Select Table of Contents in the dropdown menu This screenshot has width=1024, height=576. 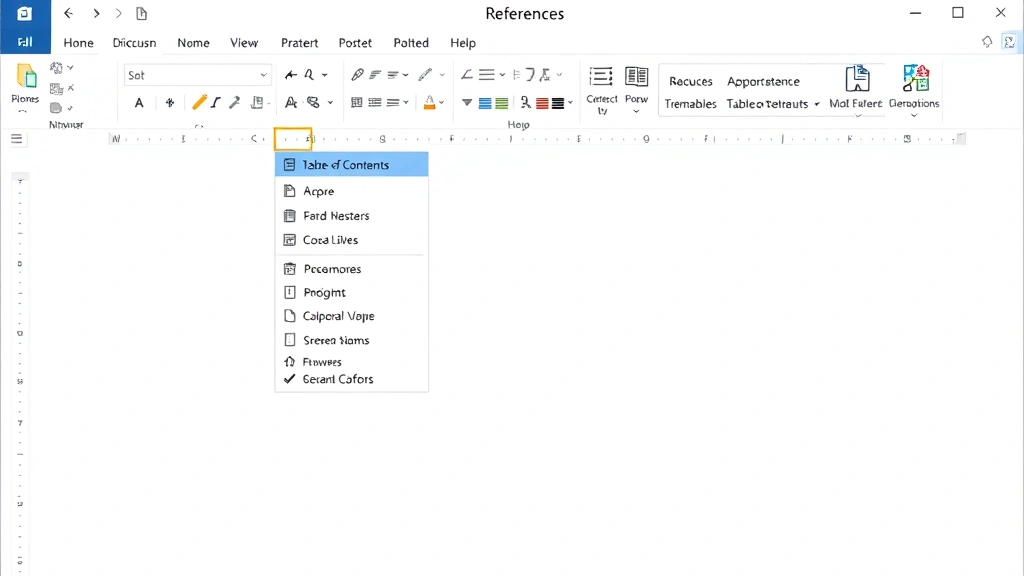point(351,164)
